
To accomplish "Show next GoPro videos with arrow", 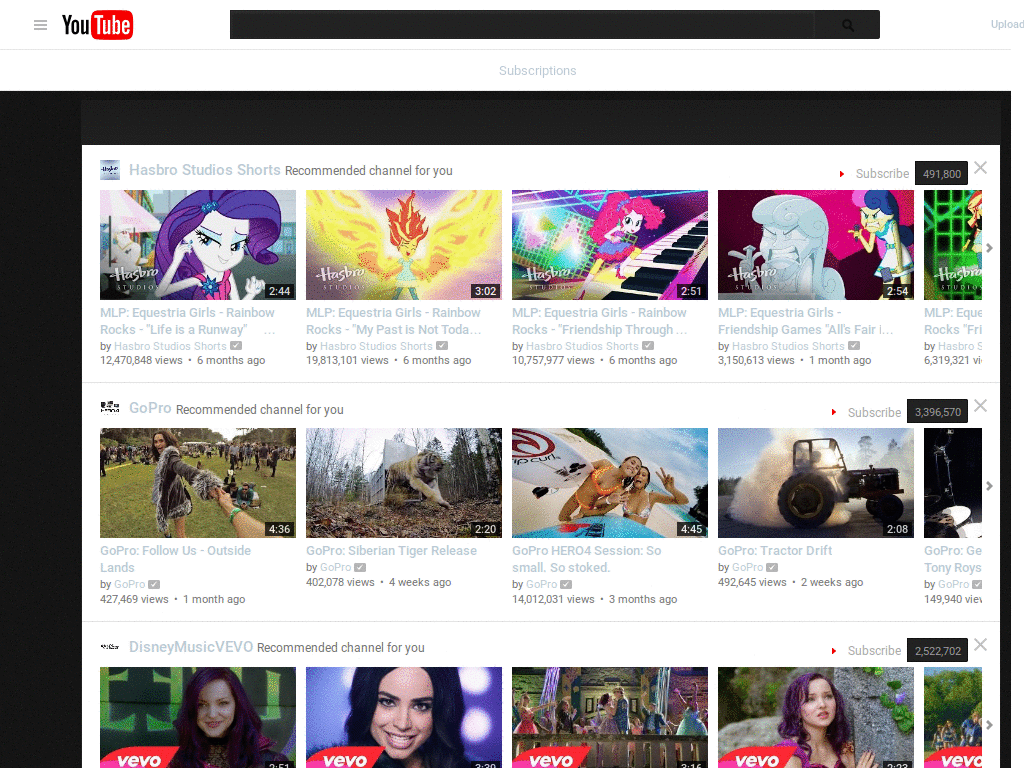I will [x=989, y=486].
